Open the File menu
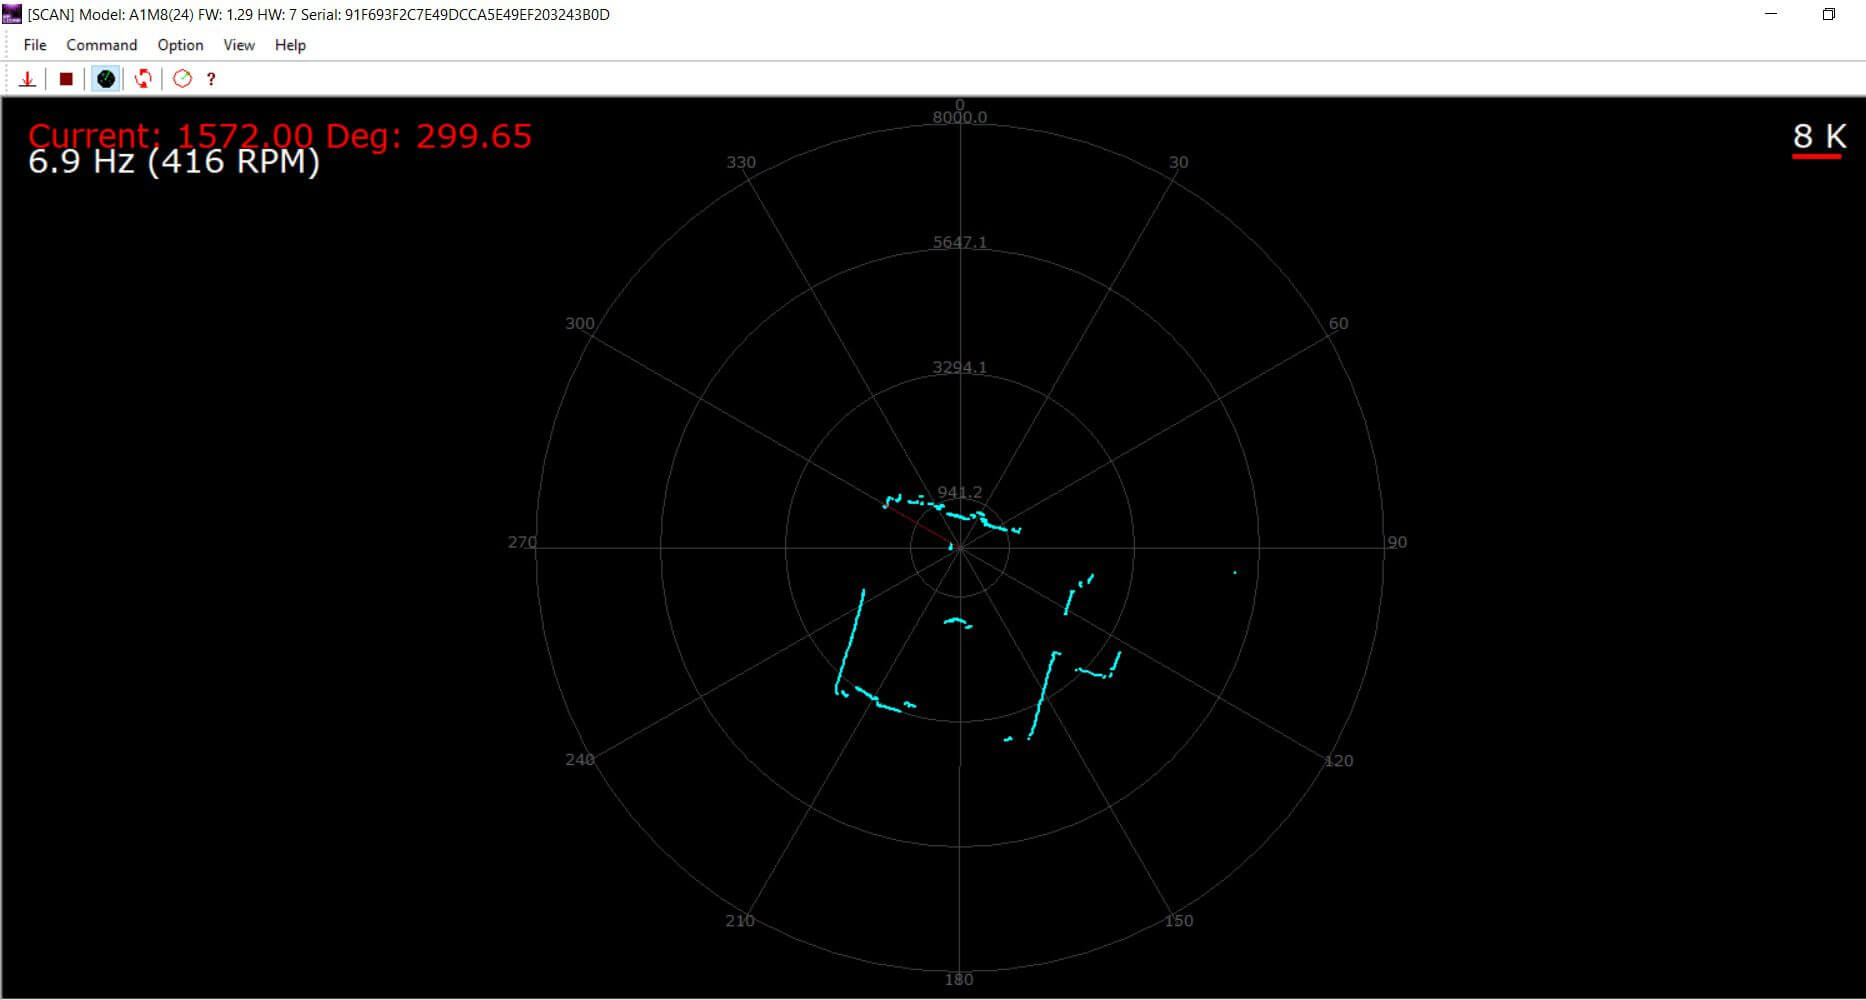Viewport: 1866px width, 1000px height. click(35, 45)
